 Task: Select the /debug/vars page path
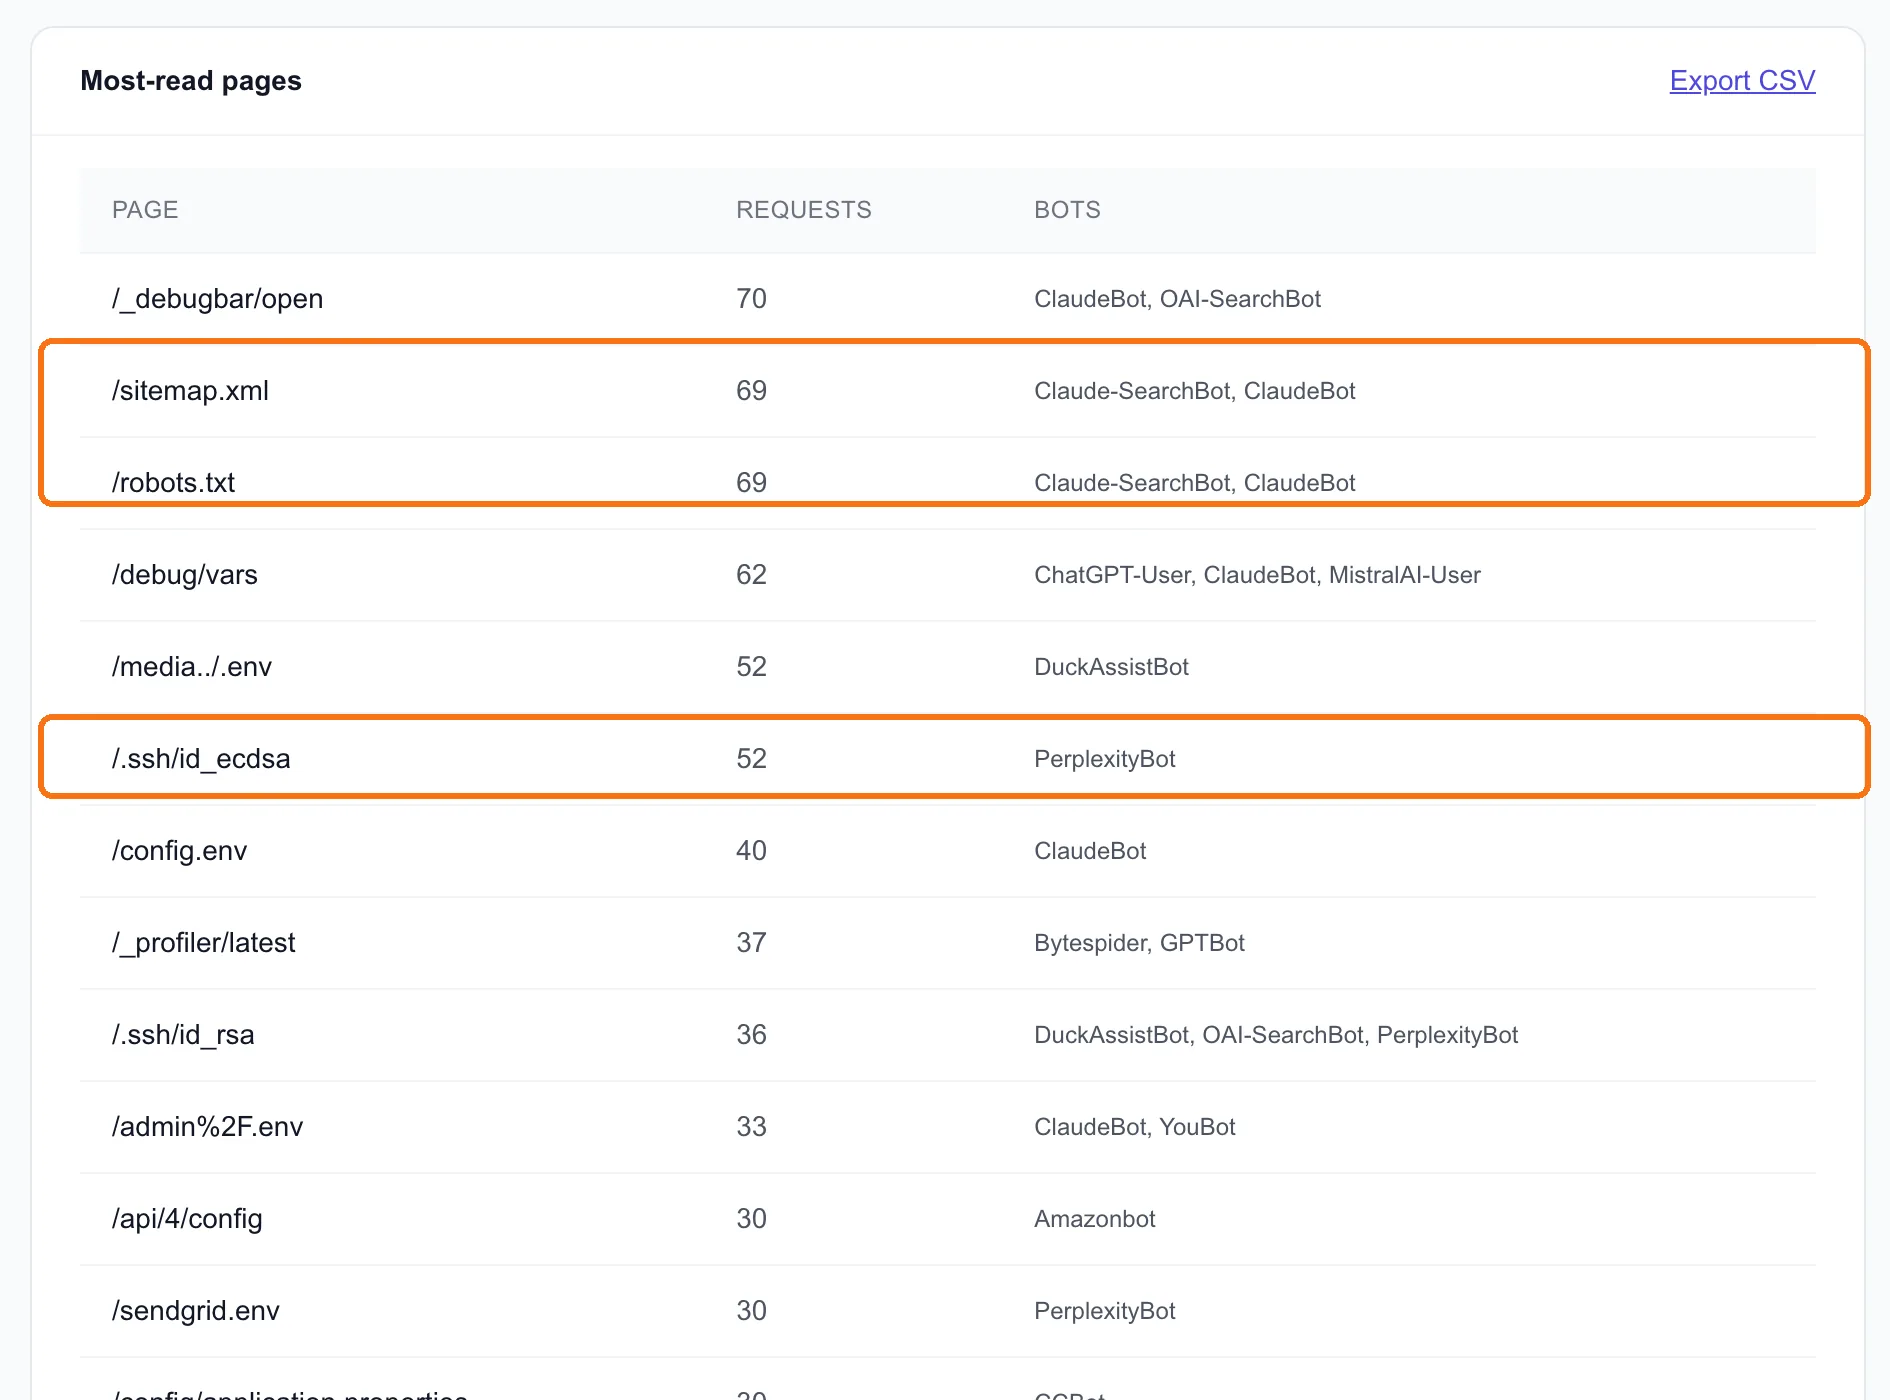(x=185, y=575)
